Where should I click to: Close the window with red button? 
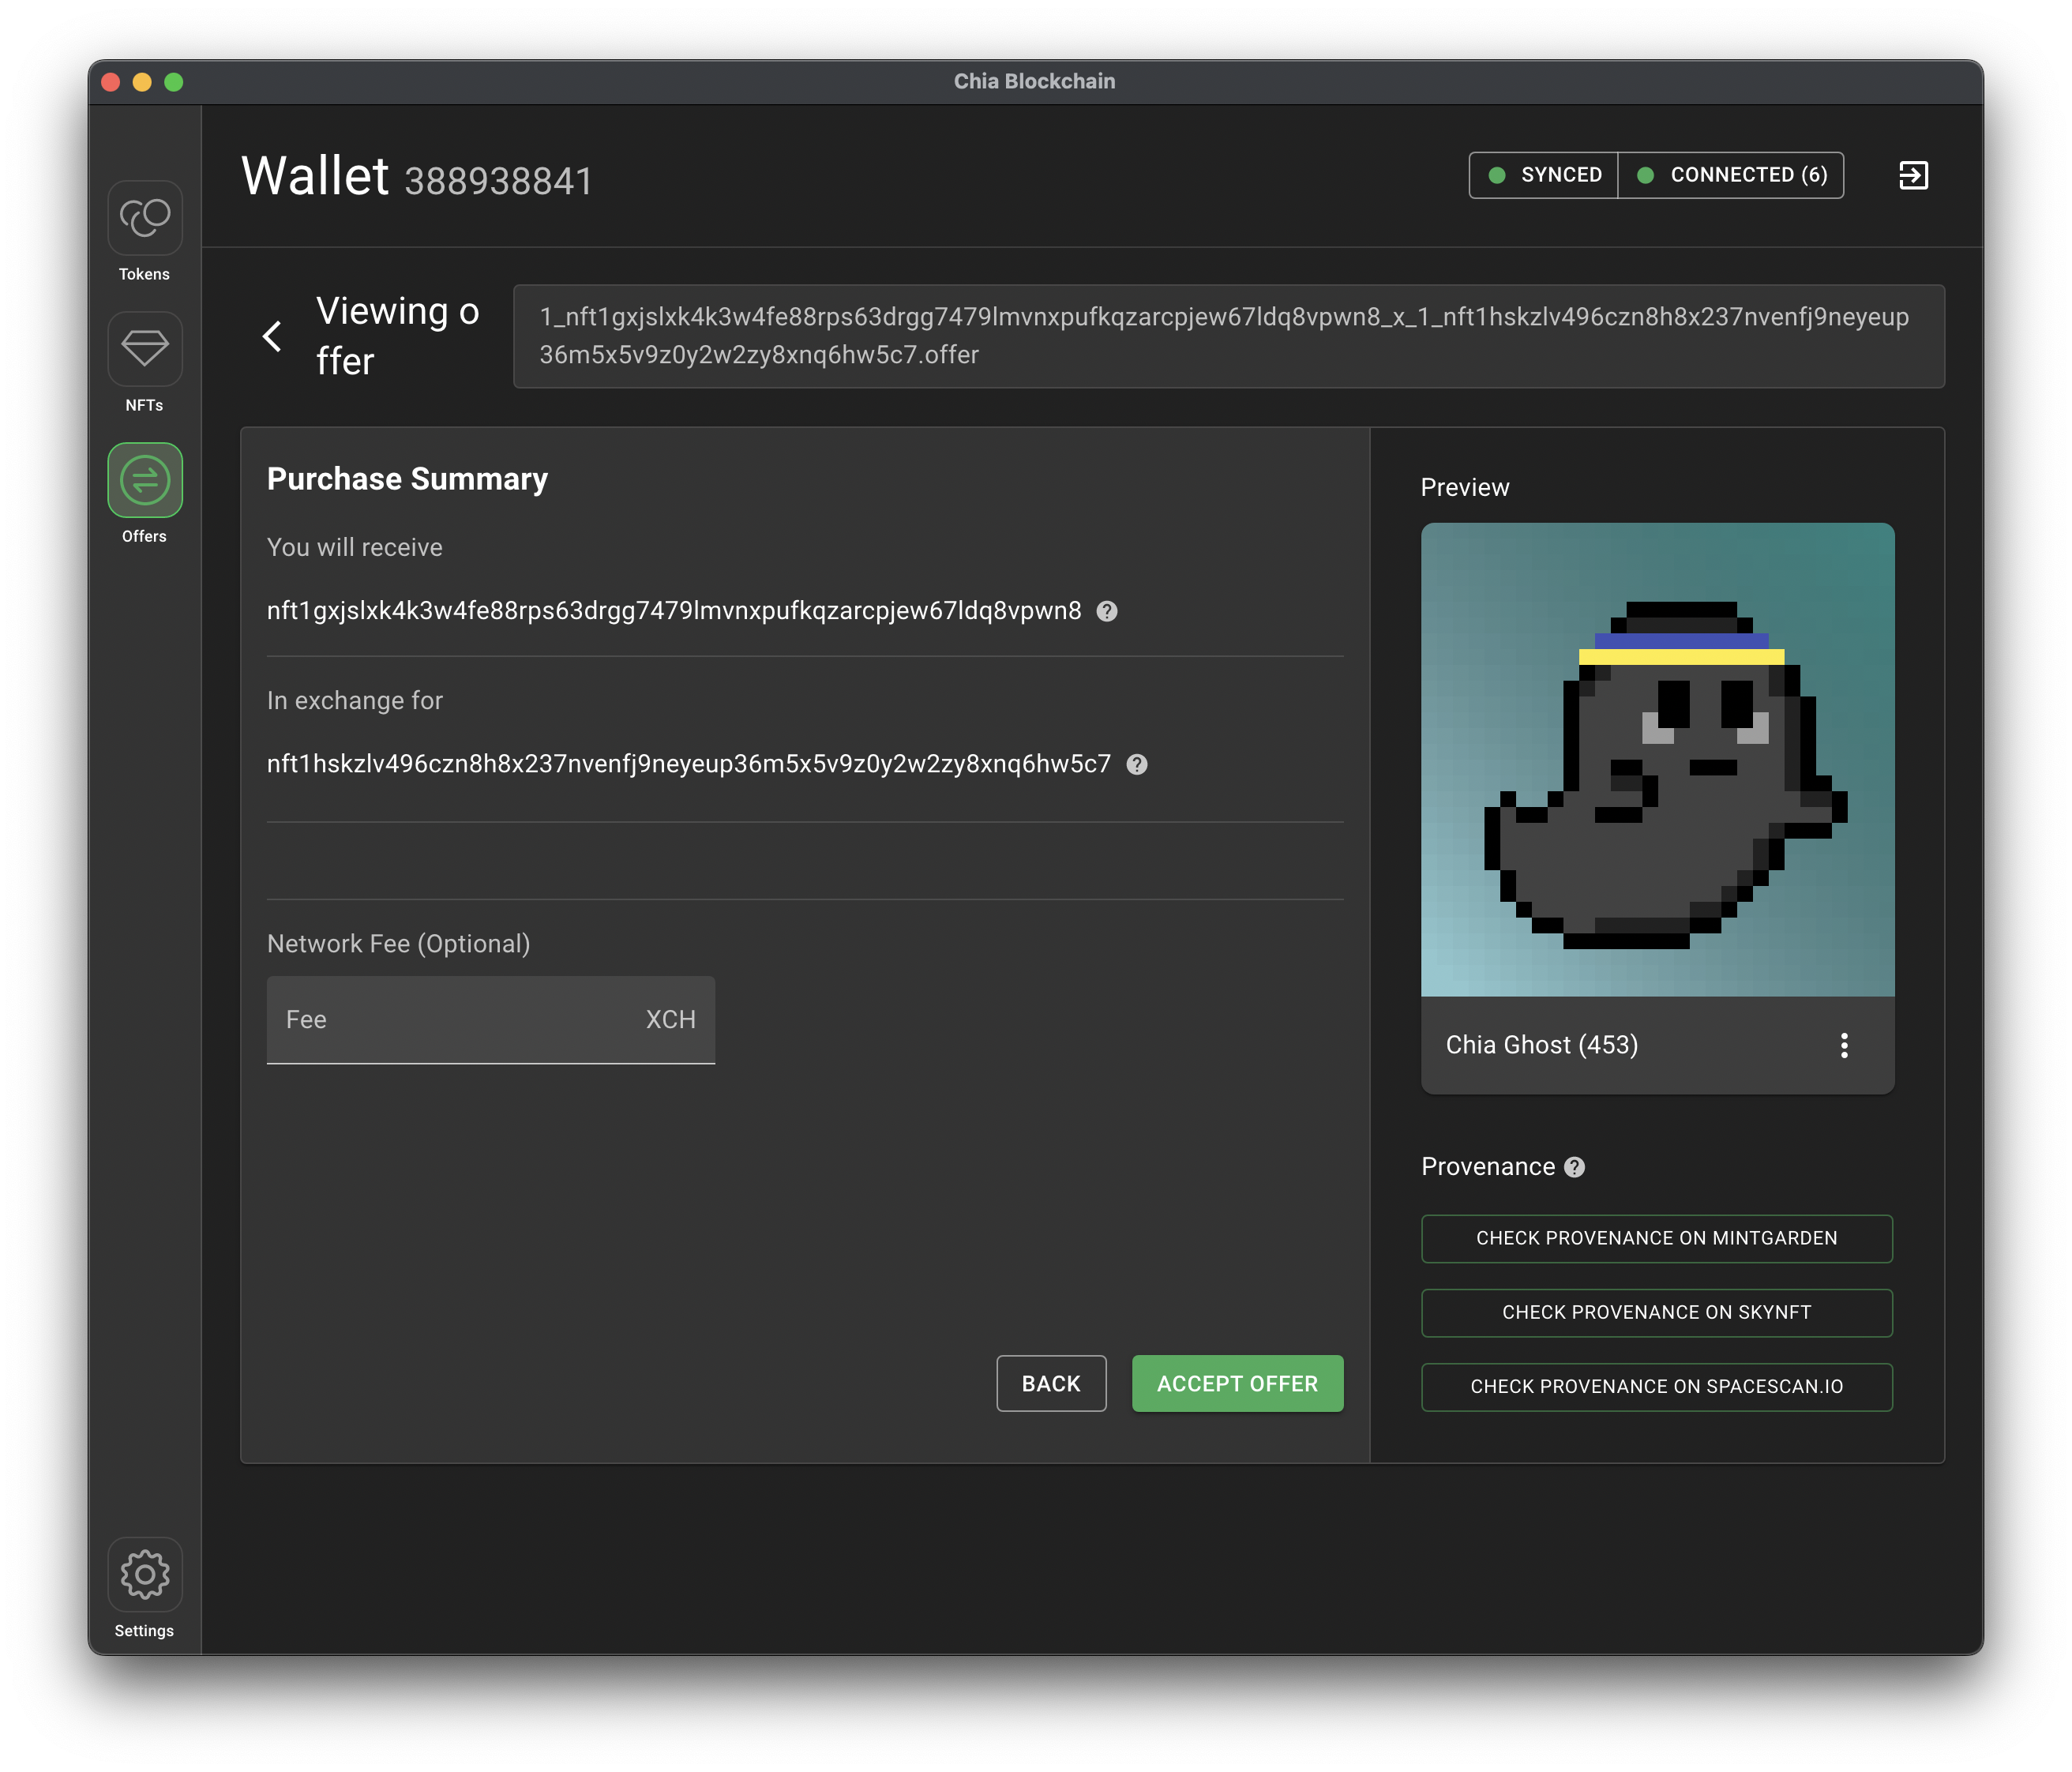[111, 82]
